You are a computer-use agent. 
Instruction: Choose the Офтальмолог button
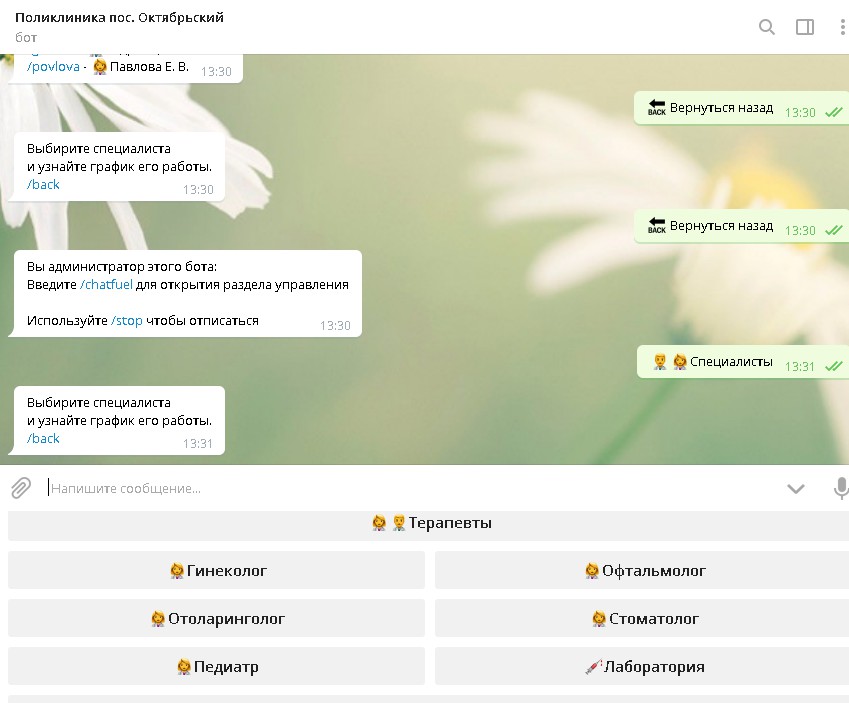(x=642, y=570)
